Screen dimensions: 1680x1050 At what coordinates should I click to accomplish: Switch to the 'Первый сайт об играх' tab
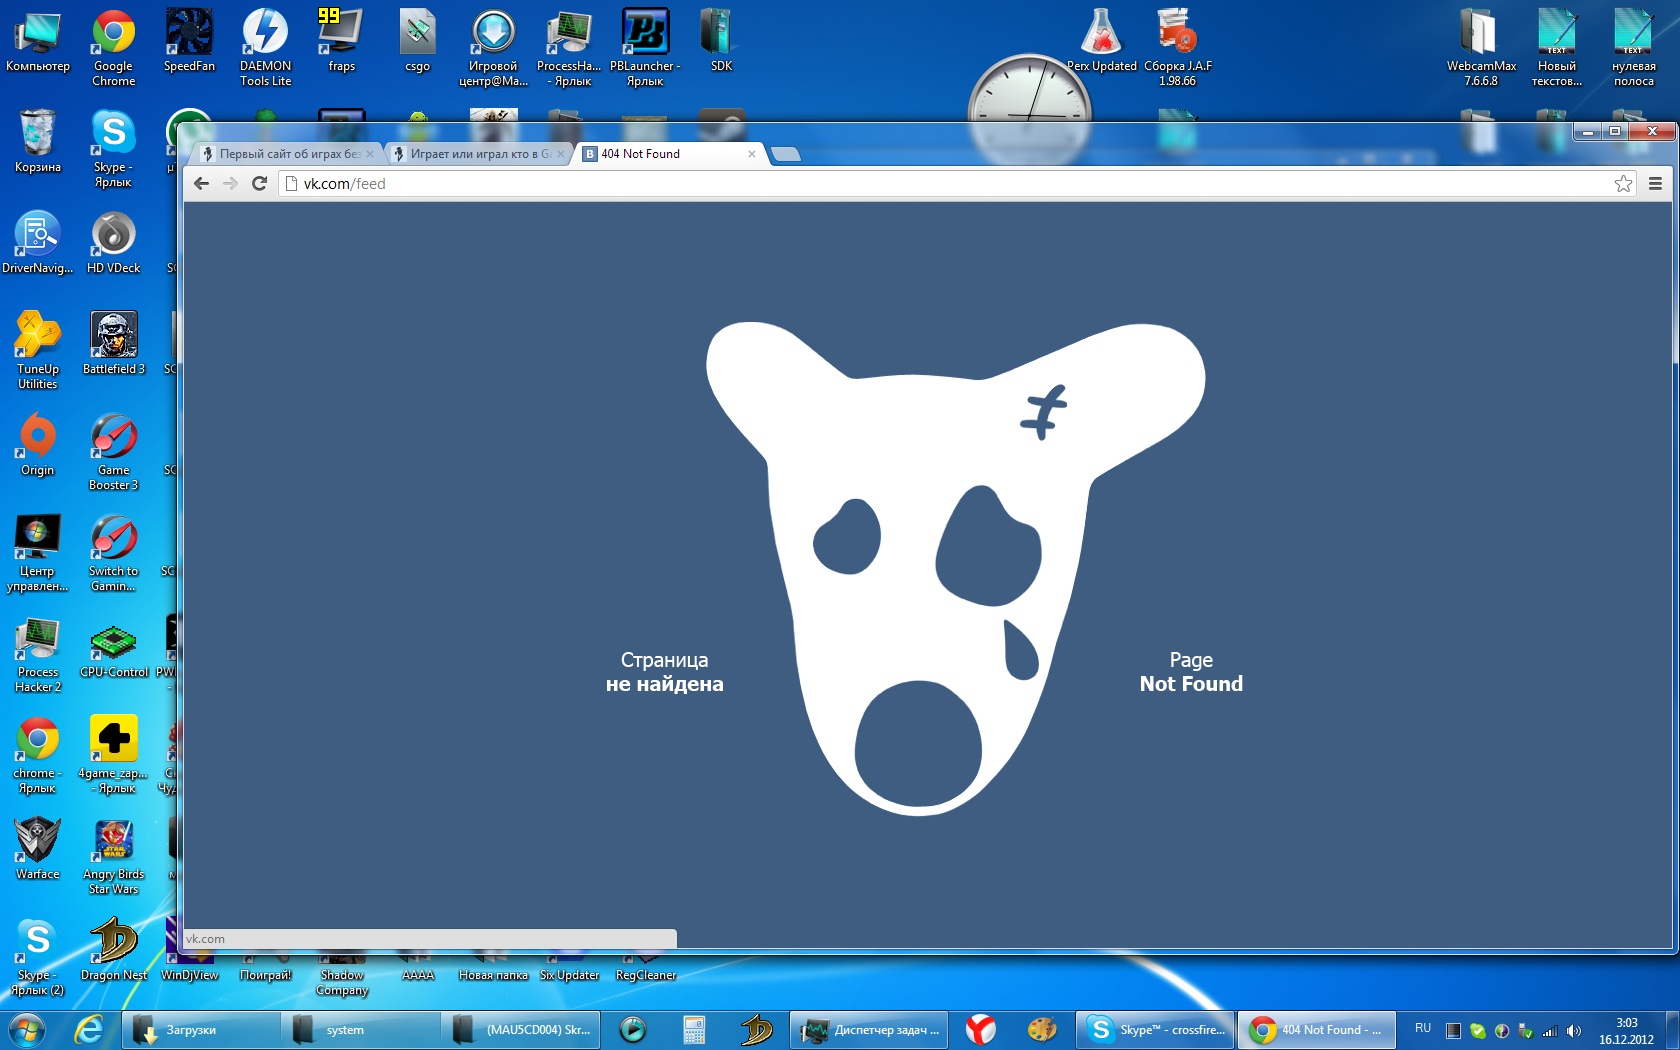[x=287, y=154]
